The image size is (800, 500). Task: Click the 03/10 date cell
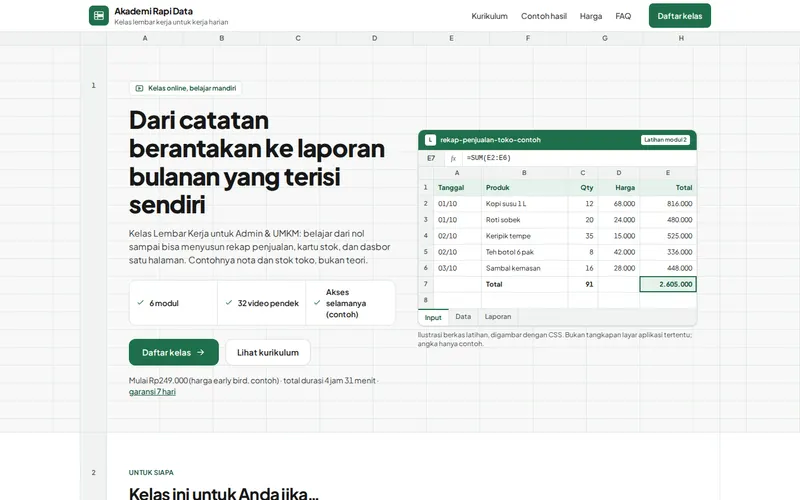click(457, 268)
